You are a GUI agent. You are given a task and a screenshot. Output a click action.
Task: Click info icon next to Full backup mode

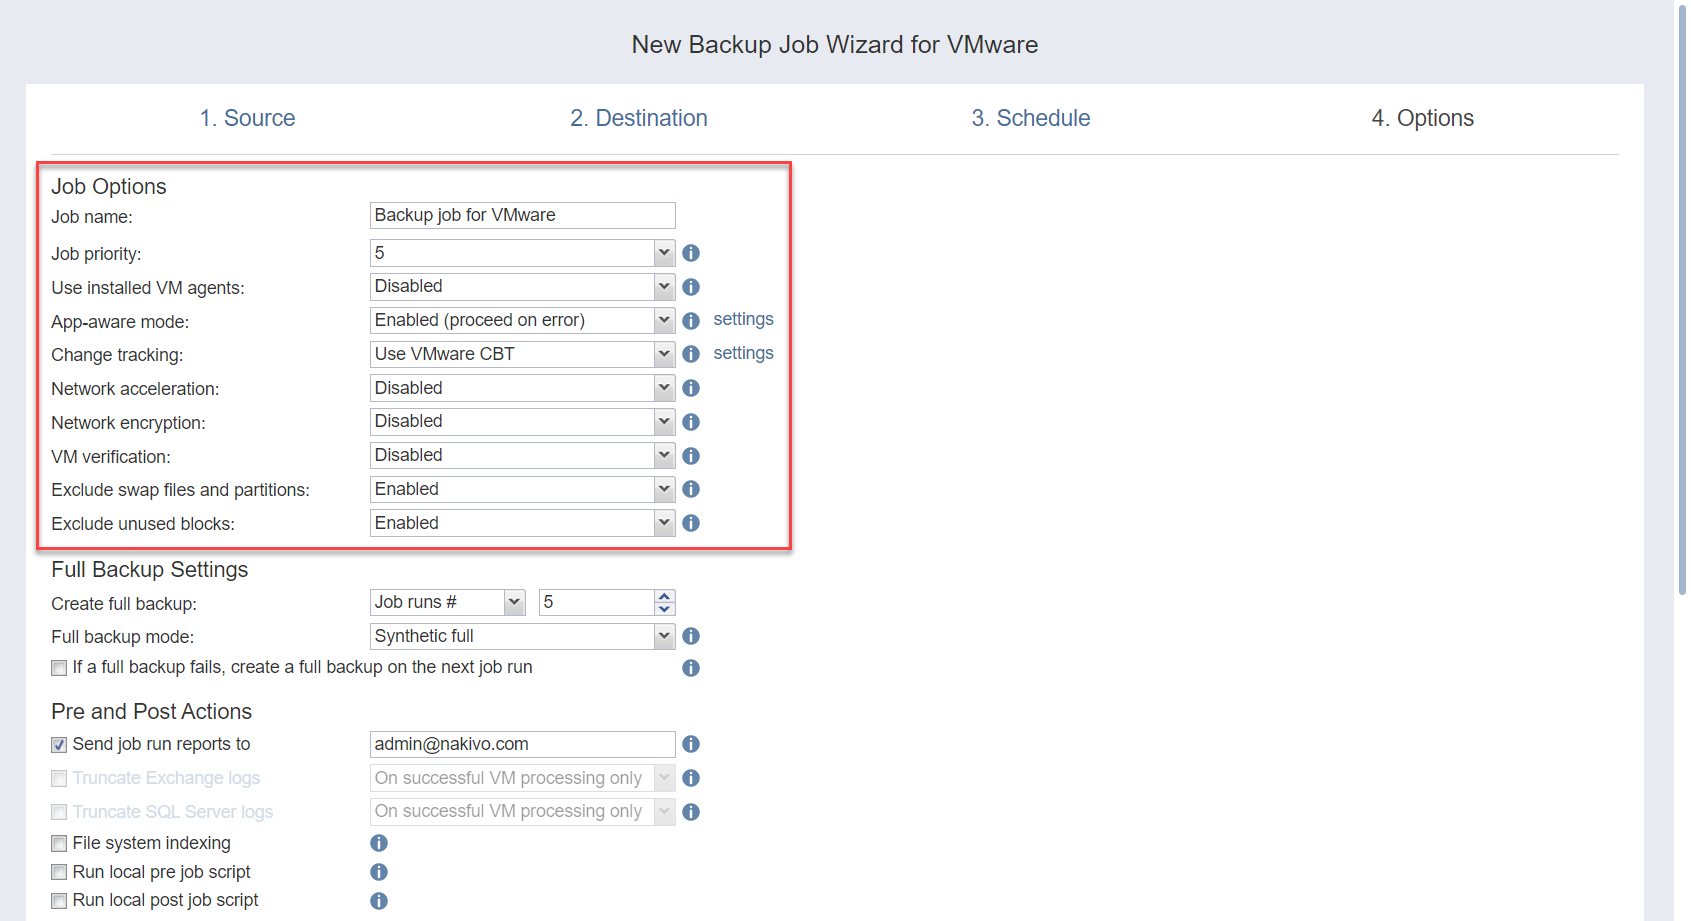point(690,637)
